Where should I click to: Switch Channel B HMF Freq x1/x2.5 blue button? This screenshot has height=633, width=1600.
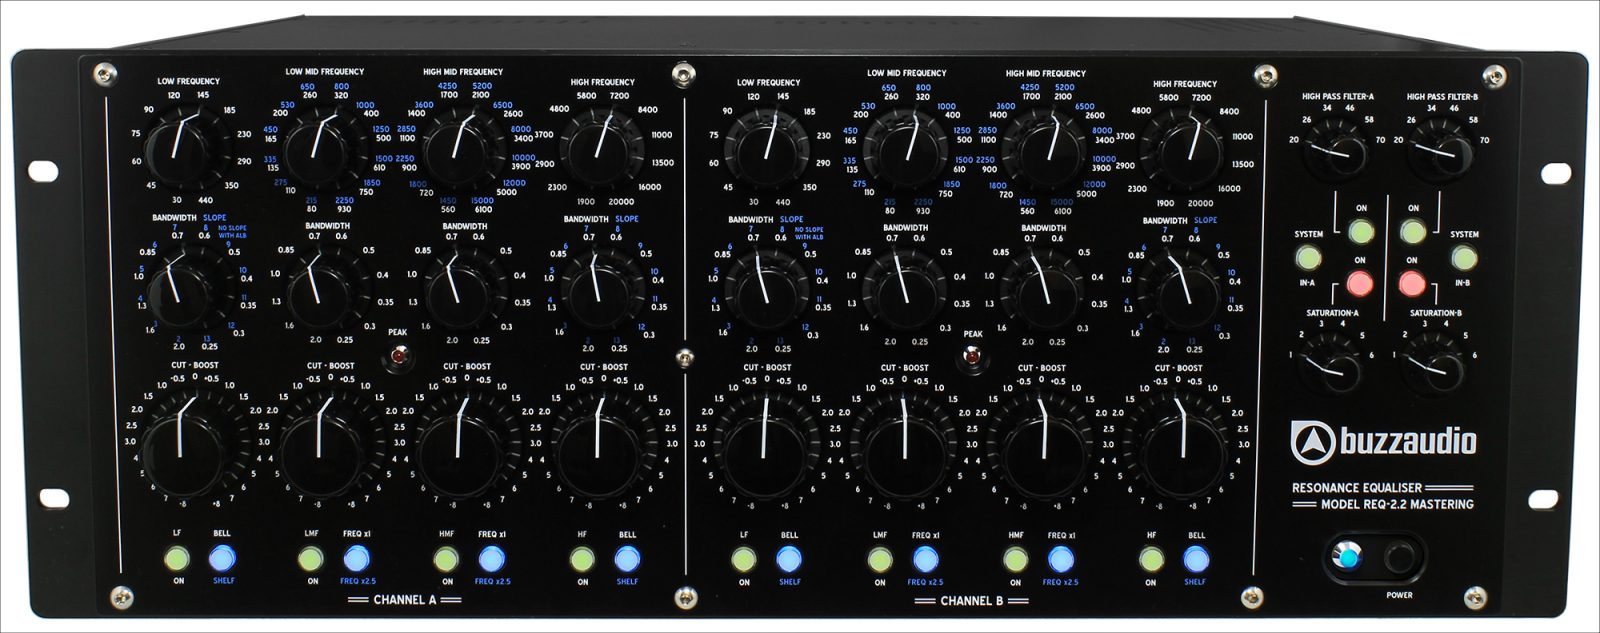click(x=1060, y=559)
